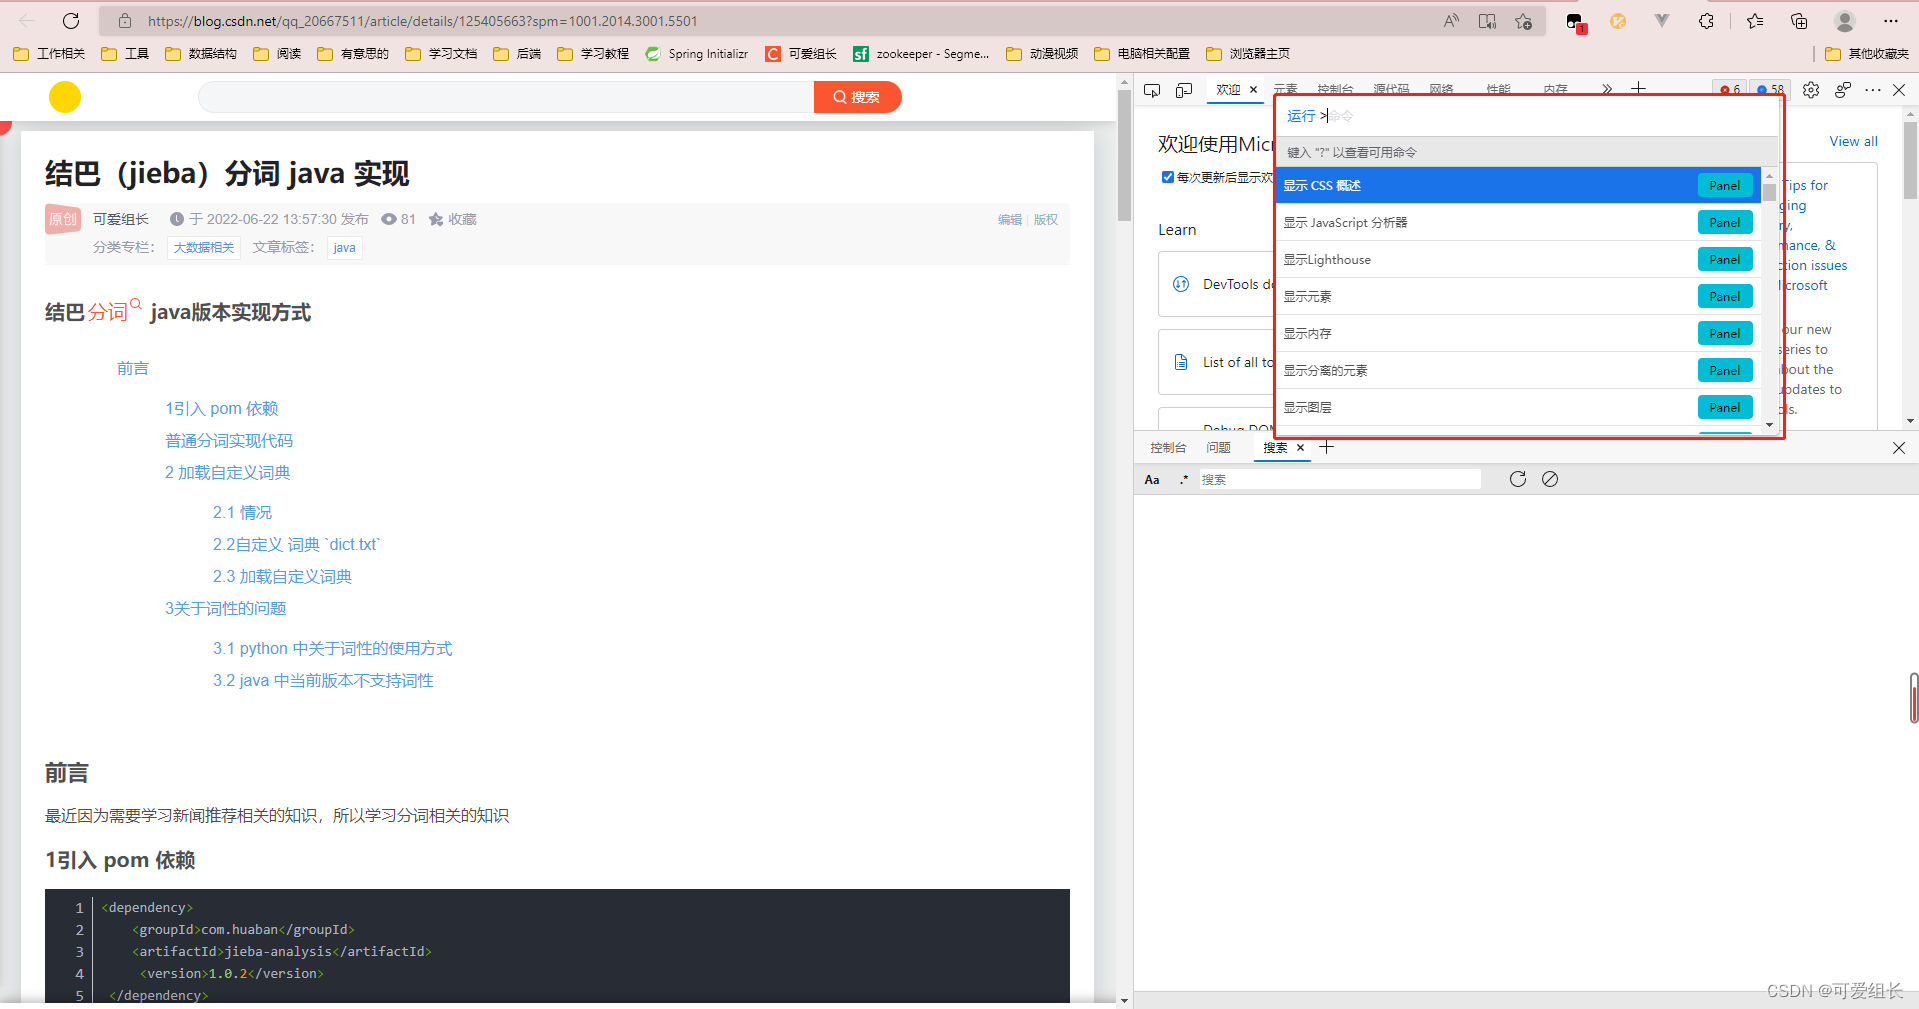Image resolution: width=1919 pixels, height=1009 pixels.
Task: Close the DevTools panel
Action: pos(1899,90)
